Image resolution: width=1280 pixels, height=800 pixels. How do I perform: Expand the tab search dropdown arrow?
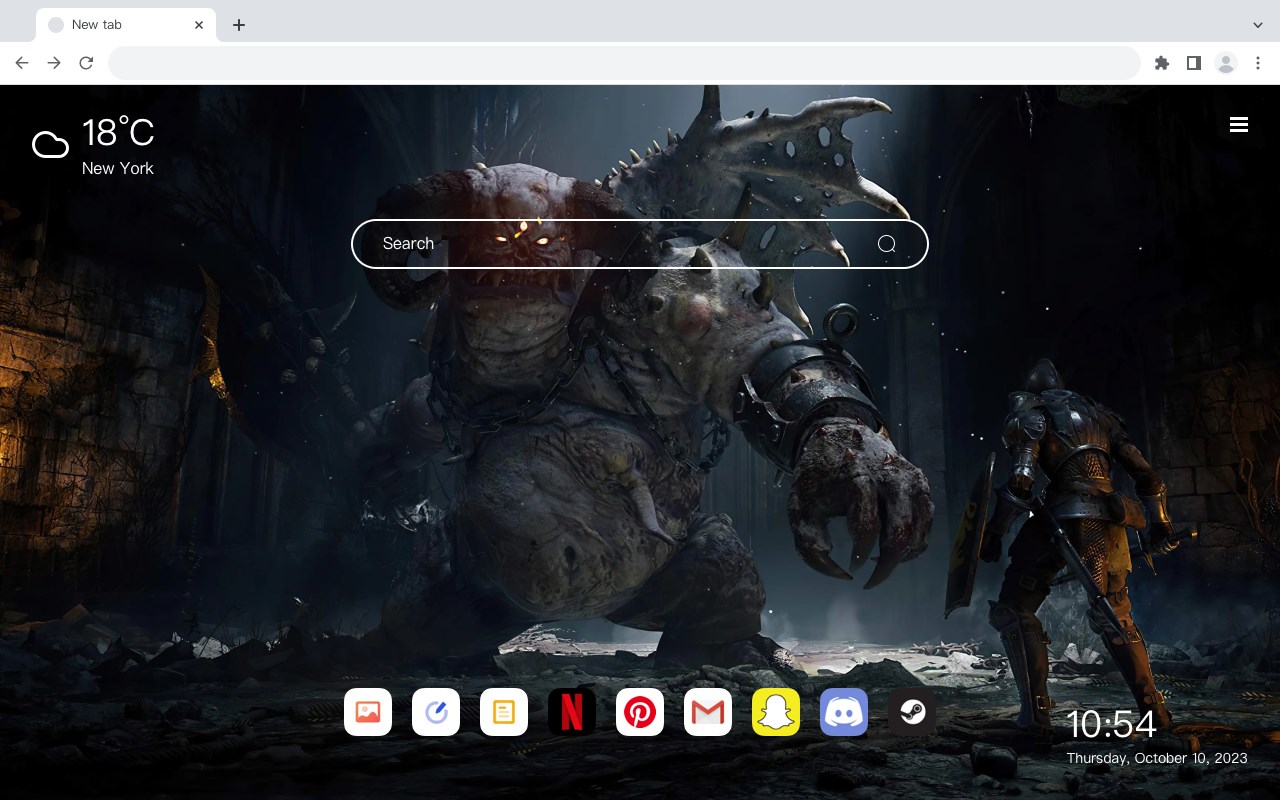pos(1258,25)
